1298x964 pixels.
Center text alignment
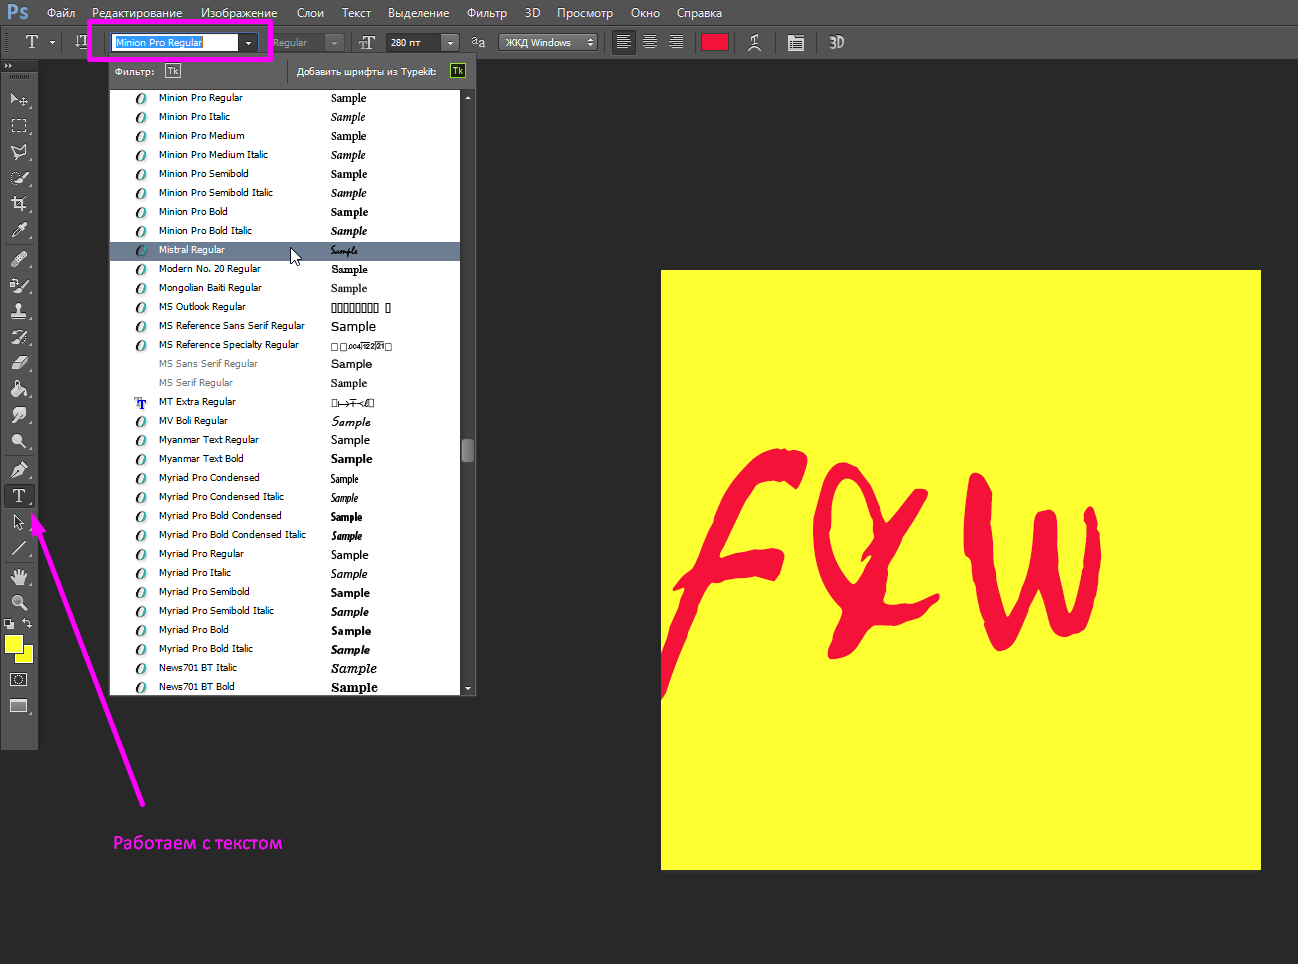650,42
